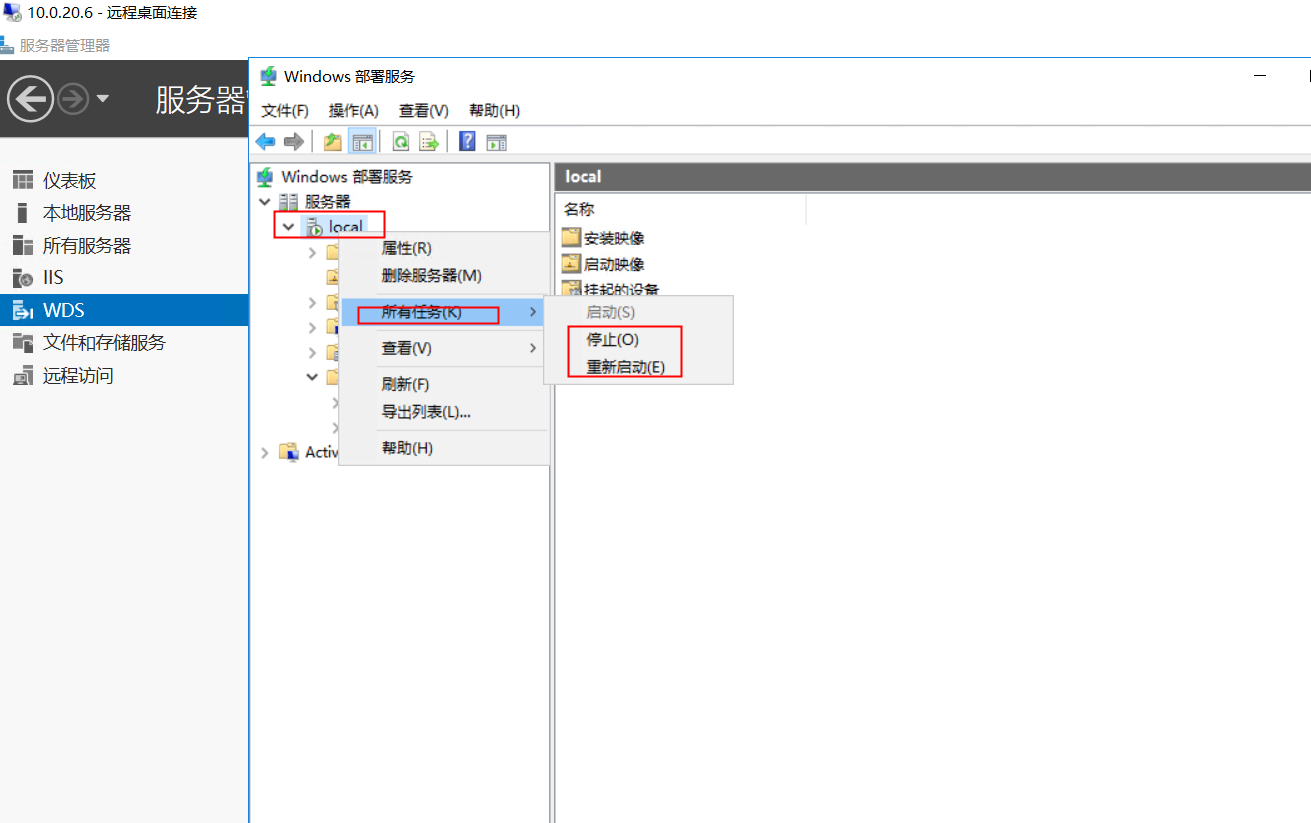Click the Up one level folder icon
1311x823 pixels.
click(x=333, y=142)
